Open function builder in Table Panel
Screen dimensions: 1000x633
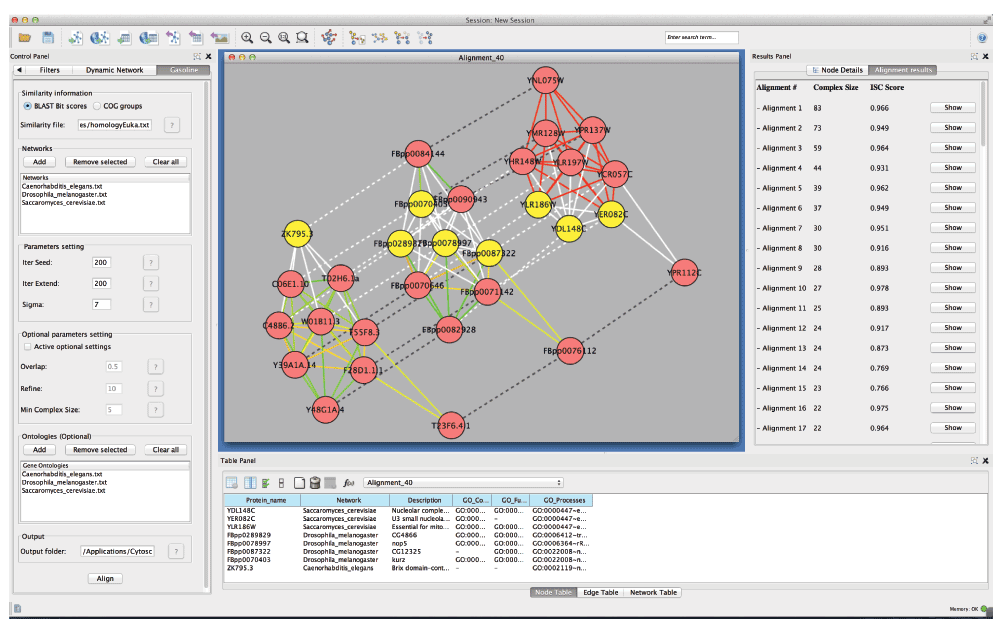click(x=348, y=483)
